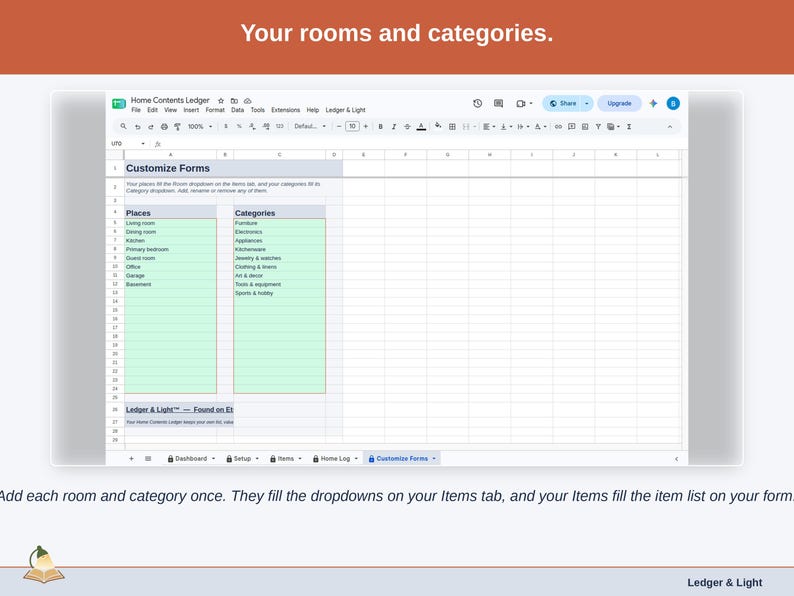
Task: Open the fill color picker
Action: (438, 126)
